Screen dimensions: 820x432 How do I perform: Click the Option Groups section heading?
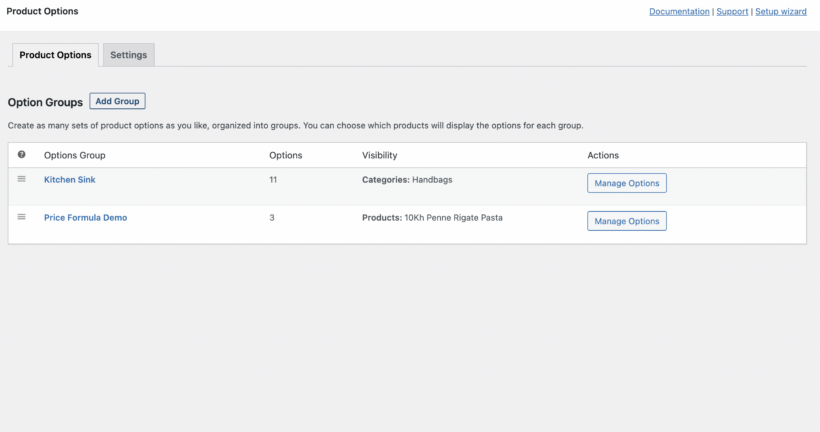(x=44, y=101)
